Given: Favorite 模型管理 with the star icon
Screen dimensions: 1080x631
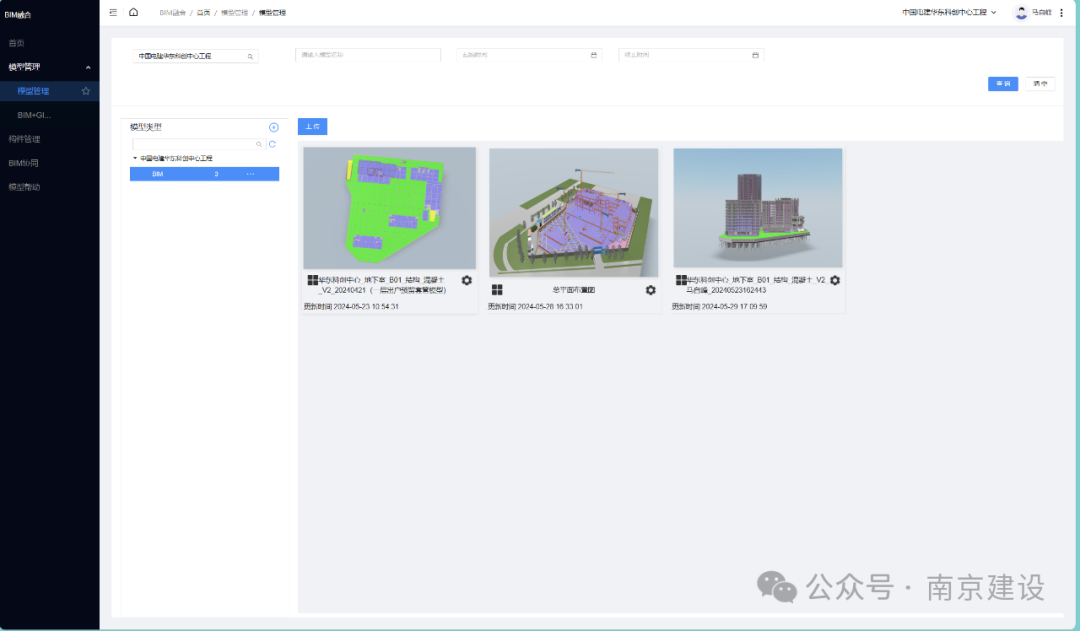Looking at the screenshot, I should (x=85, y=91).
